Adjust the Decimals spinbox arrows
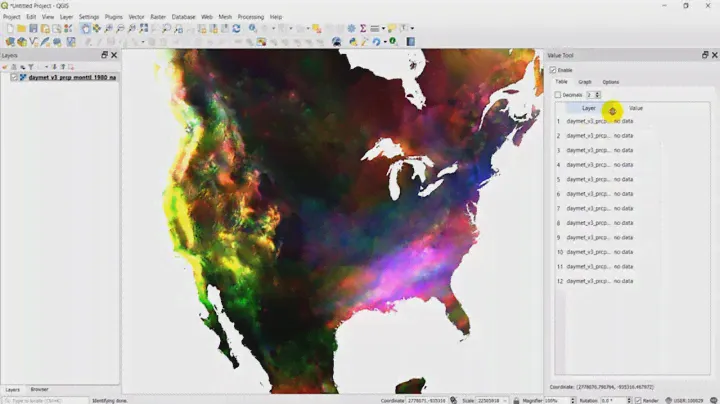Image resolution: width=720 pixels, height=404 pixels. coord(598,95)
